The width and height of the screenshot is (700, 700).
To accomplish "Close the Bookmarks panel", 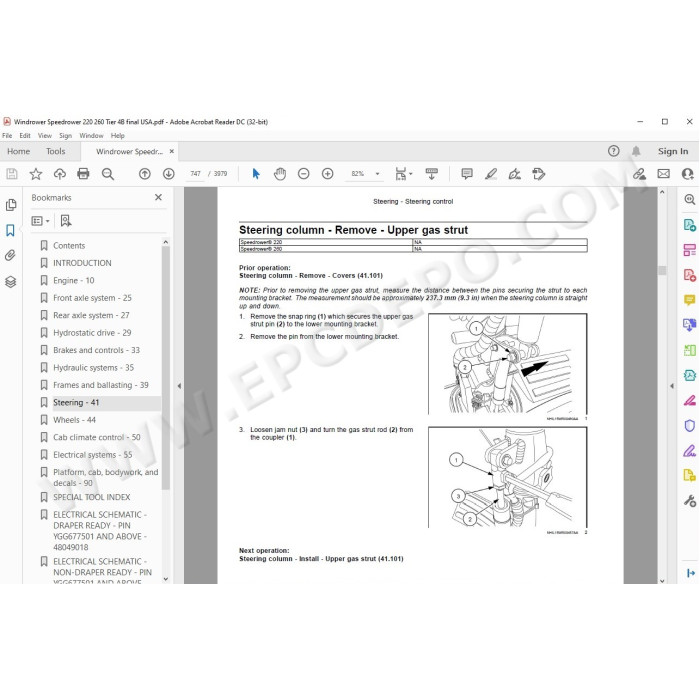I will [158, 197].
